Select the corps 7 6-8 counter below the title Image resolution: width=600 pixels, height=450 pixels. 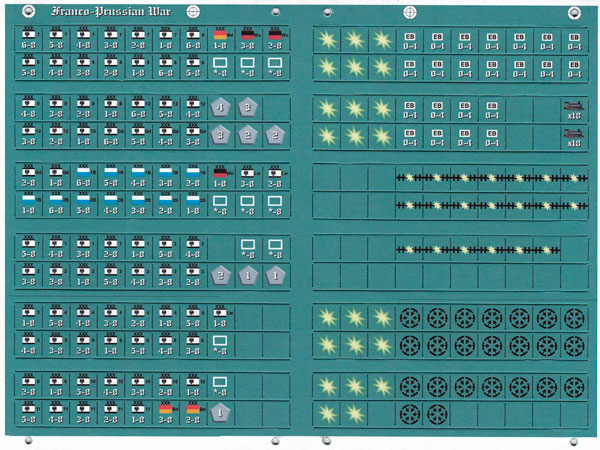[x=29, y=39]
